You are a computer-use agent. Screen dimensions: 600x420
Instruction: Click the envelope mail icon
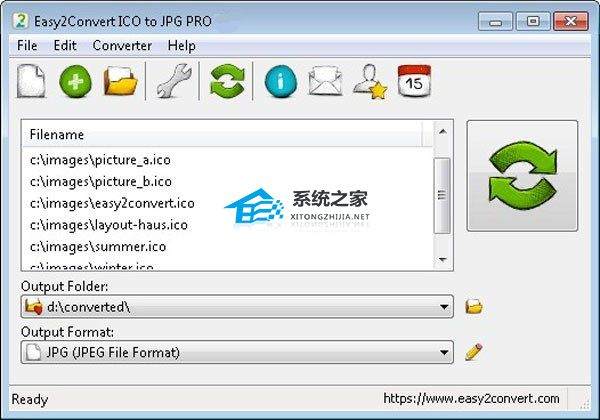325,81
